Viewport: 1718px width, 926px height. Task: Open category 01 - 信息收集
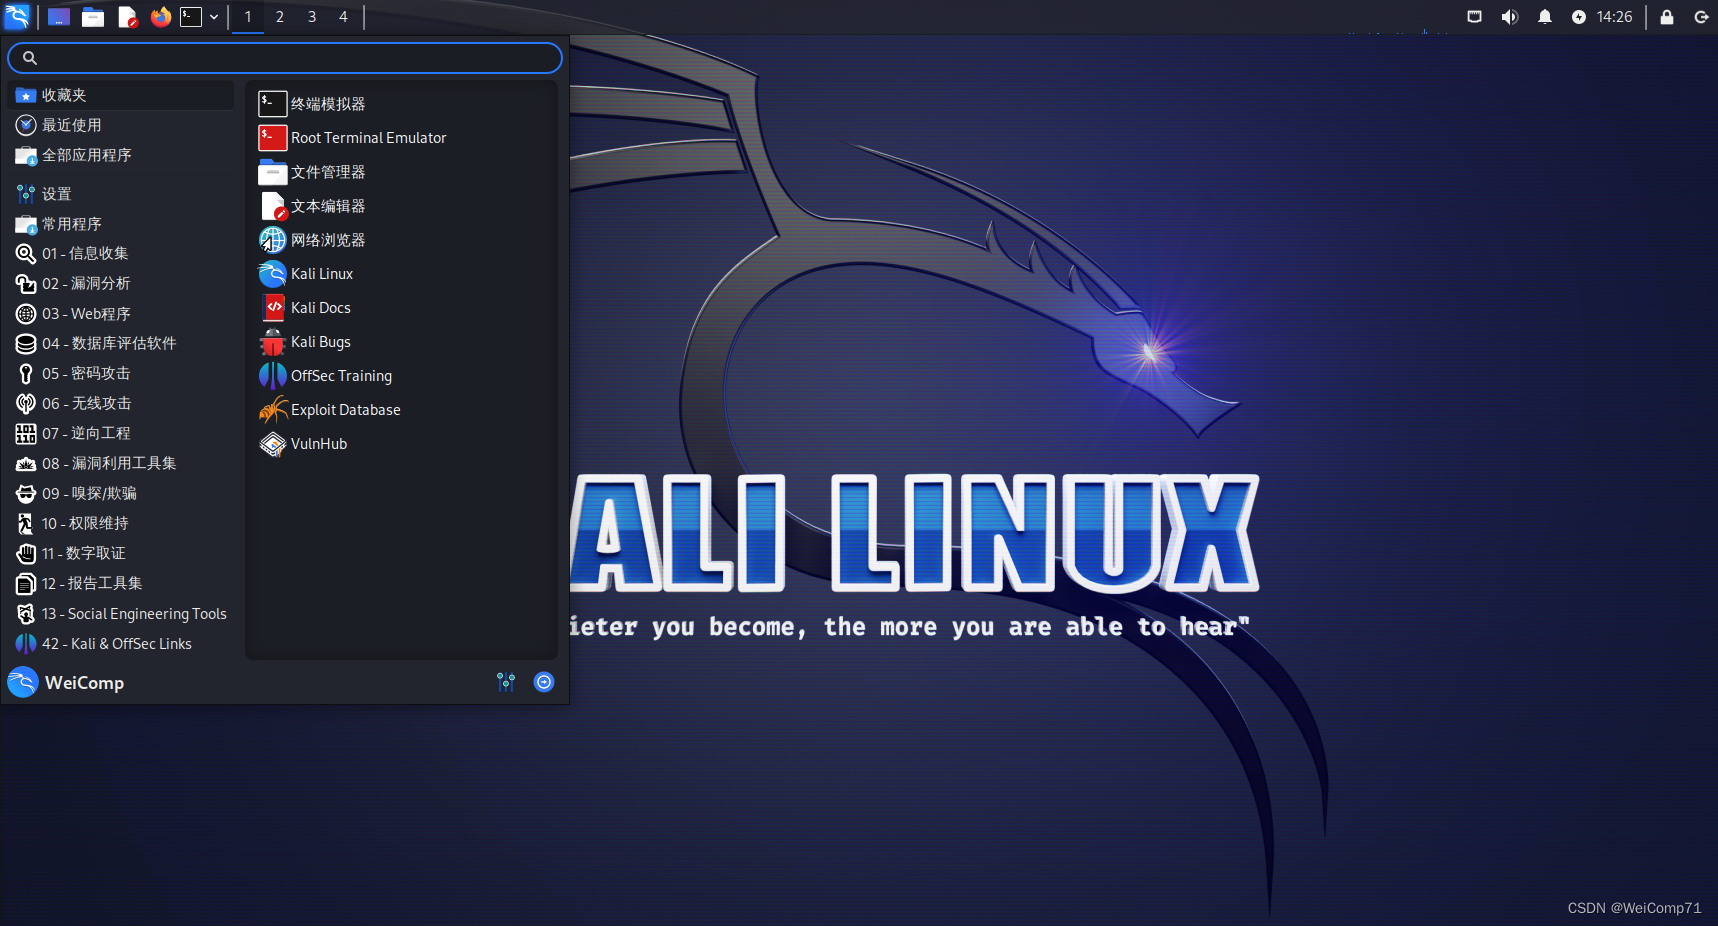click(x=121, y=254)
